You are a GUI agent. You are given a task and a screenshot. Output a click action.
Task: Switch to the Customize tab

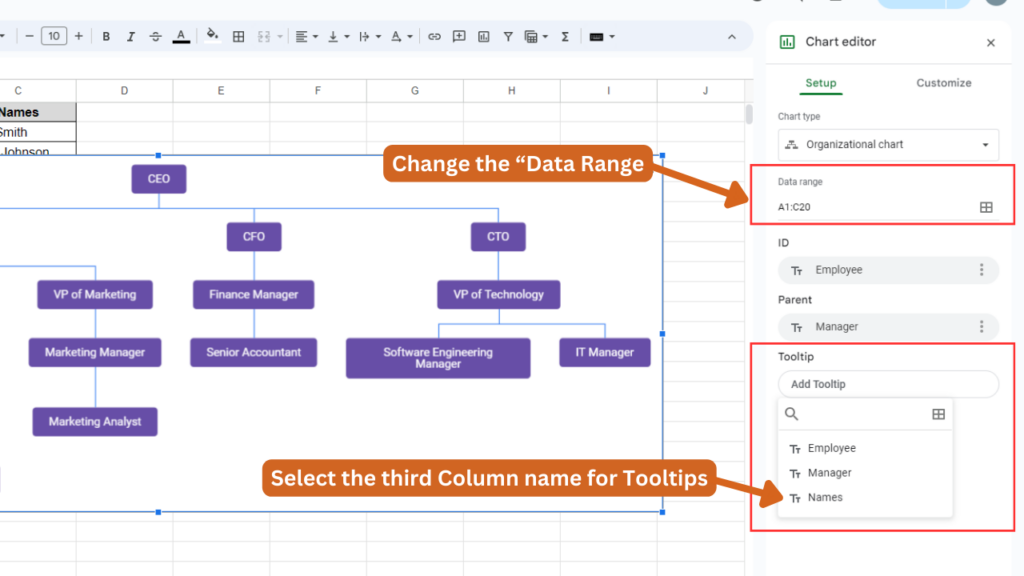943,84
